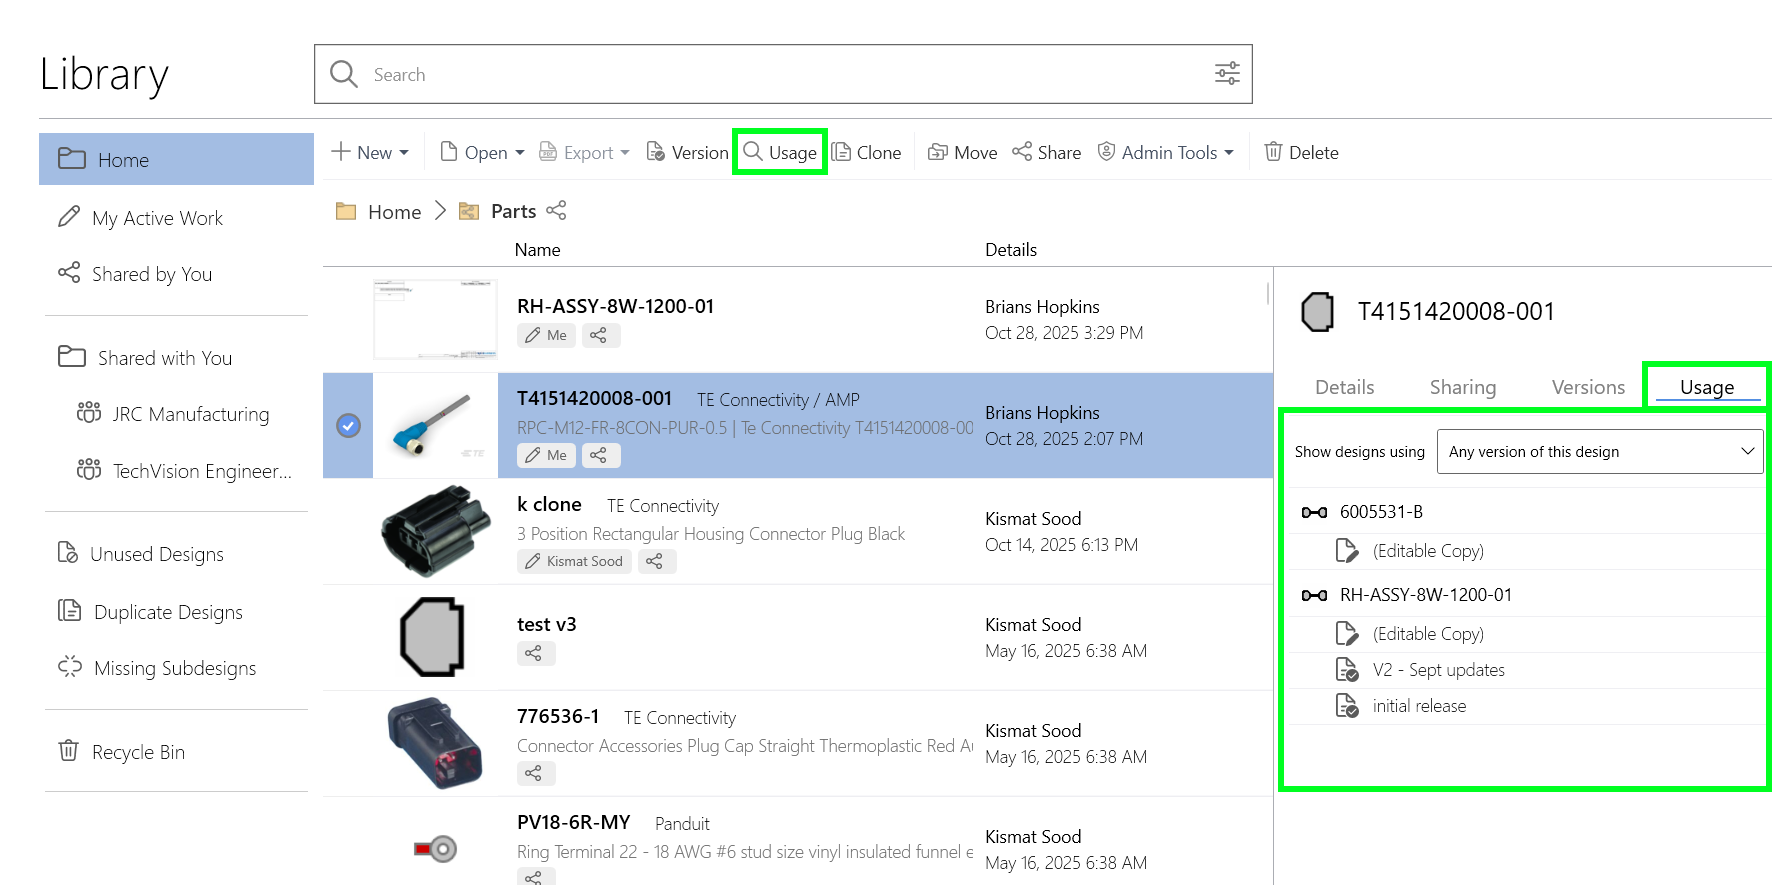The image size is (1772, 885).
Task: Click share icon on test v3 row
Action: 536,653
